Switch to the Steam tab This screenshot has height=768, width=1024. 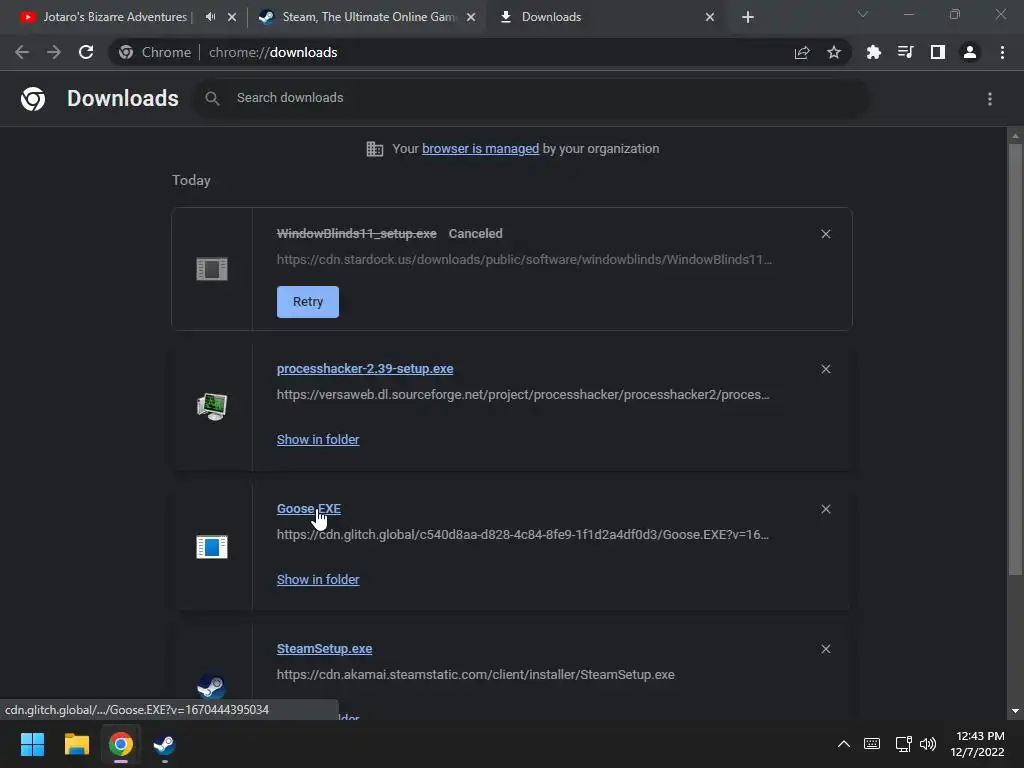[x=369, y=17]
